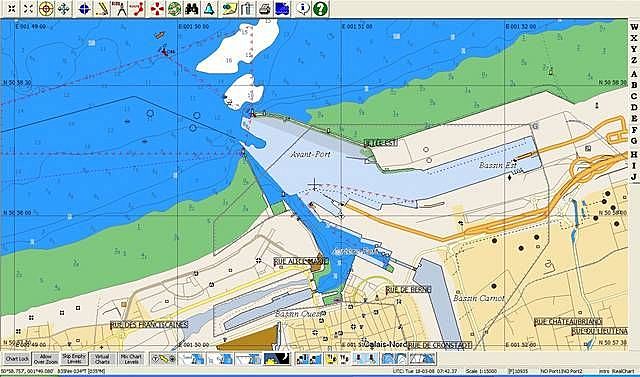Click the information bubble icon

(302, 8)
